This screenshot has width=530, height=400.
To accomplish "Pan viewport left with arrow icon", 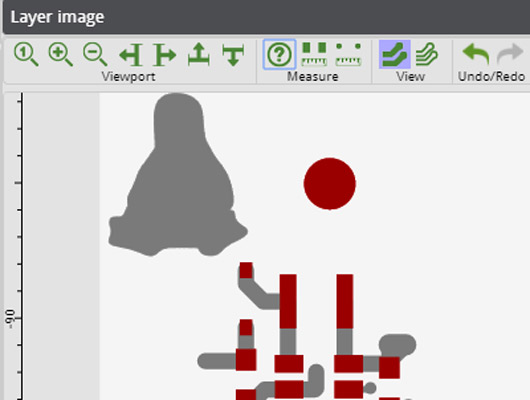I will click(x=130, y=54).
